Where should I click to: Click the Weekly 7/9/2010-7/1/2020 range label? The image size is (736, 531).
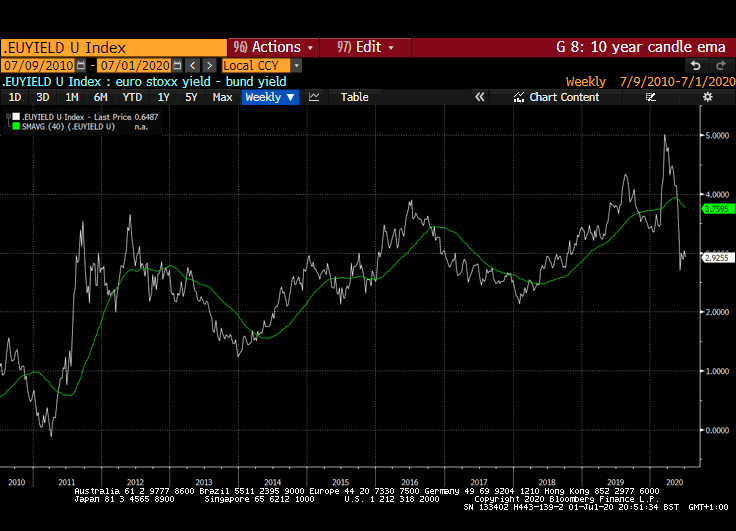point(650,82)
